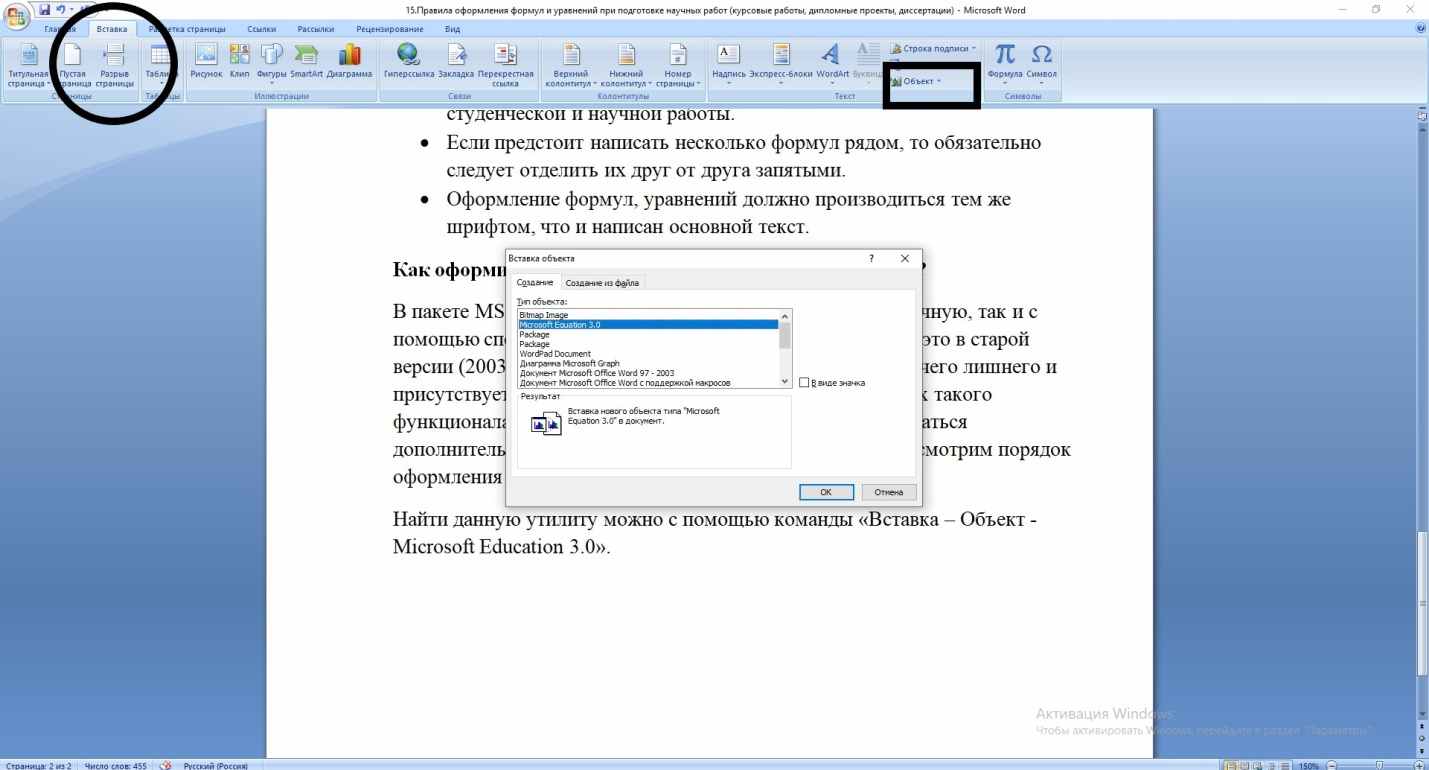Insert a page break (Разрыв страницы)
Viewport: 1429px width, 770px height.
coord(114,68)
